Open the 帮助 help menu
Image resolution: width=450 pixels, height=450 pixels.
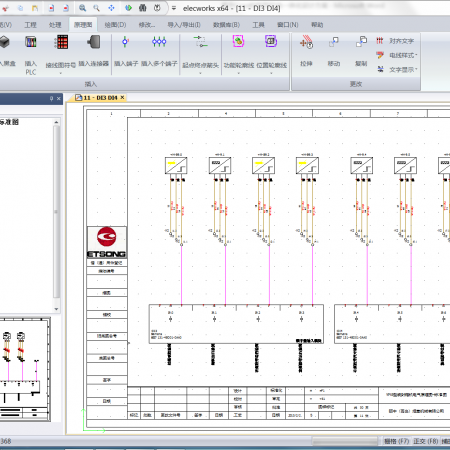coord(317,25)
